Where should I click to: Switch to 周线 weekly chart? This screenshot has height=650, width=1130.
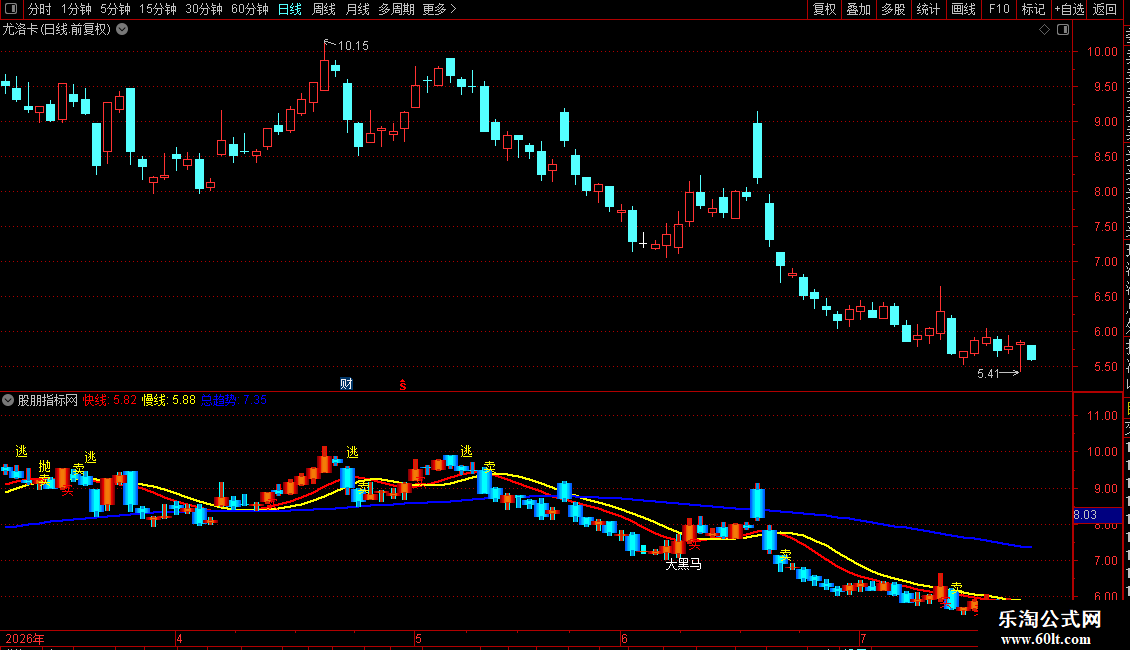point(324,9)
